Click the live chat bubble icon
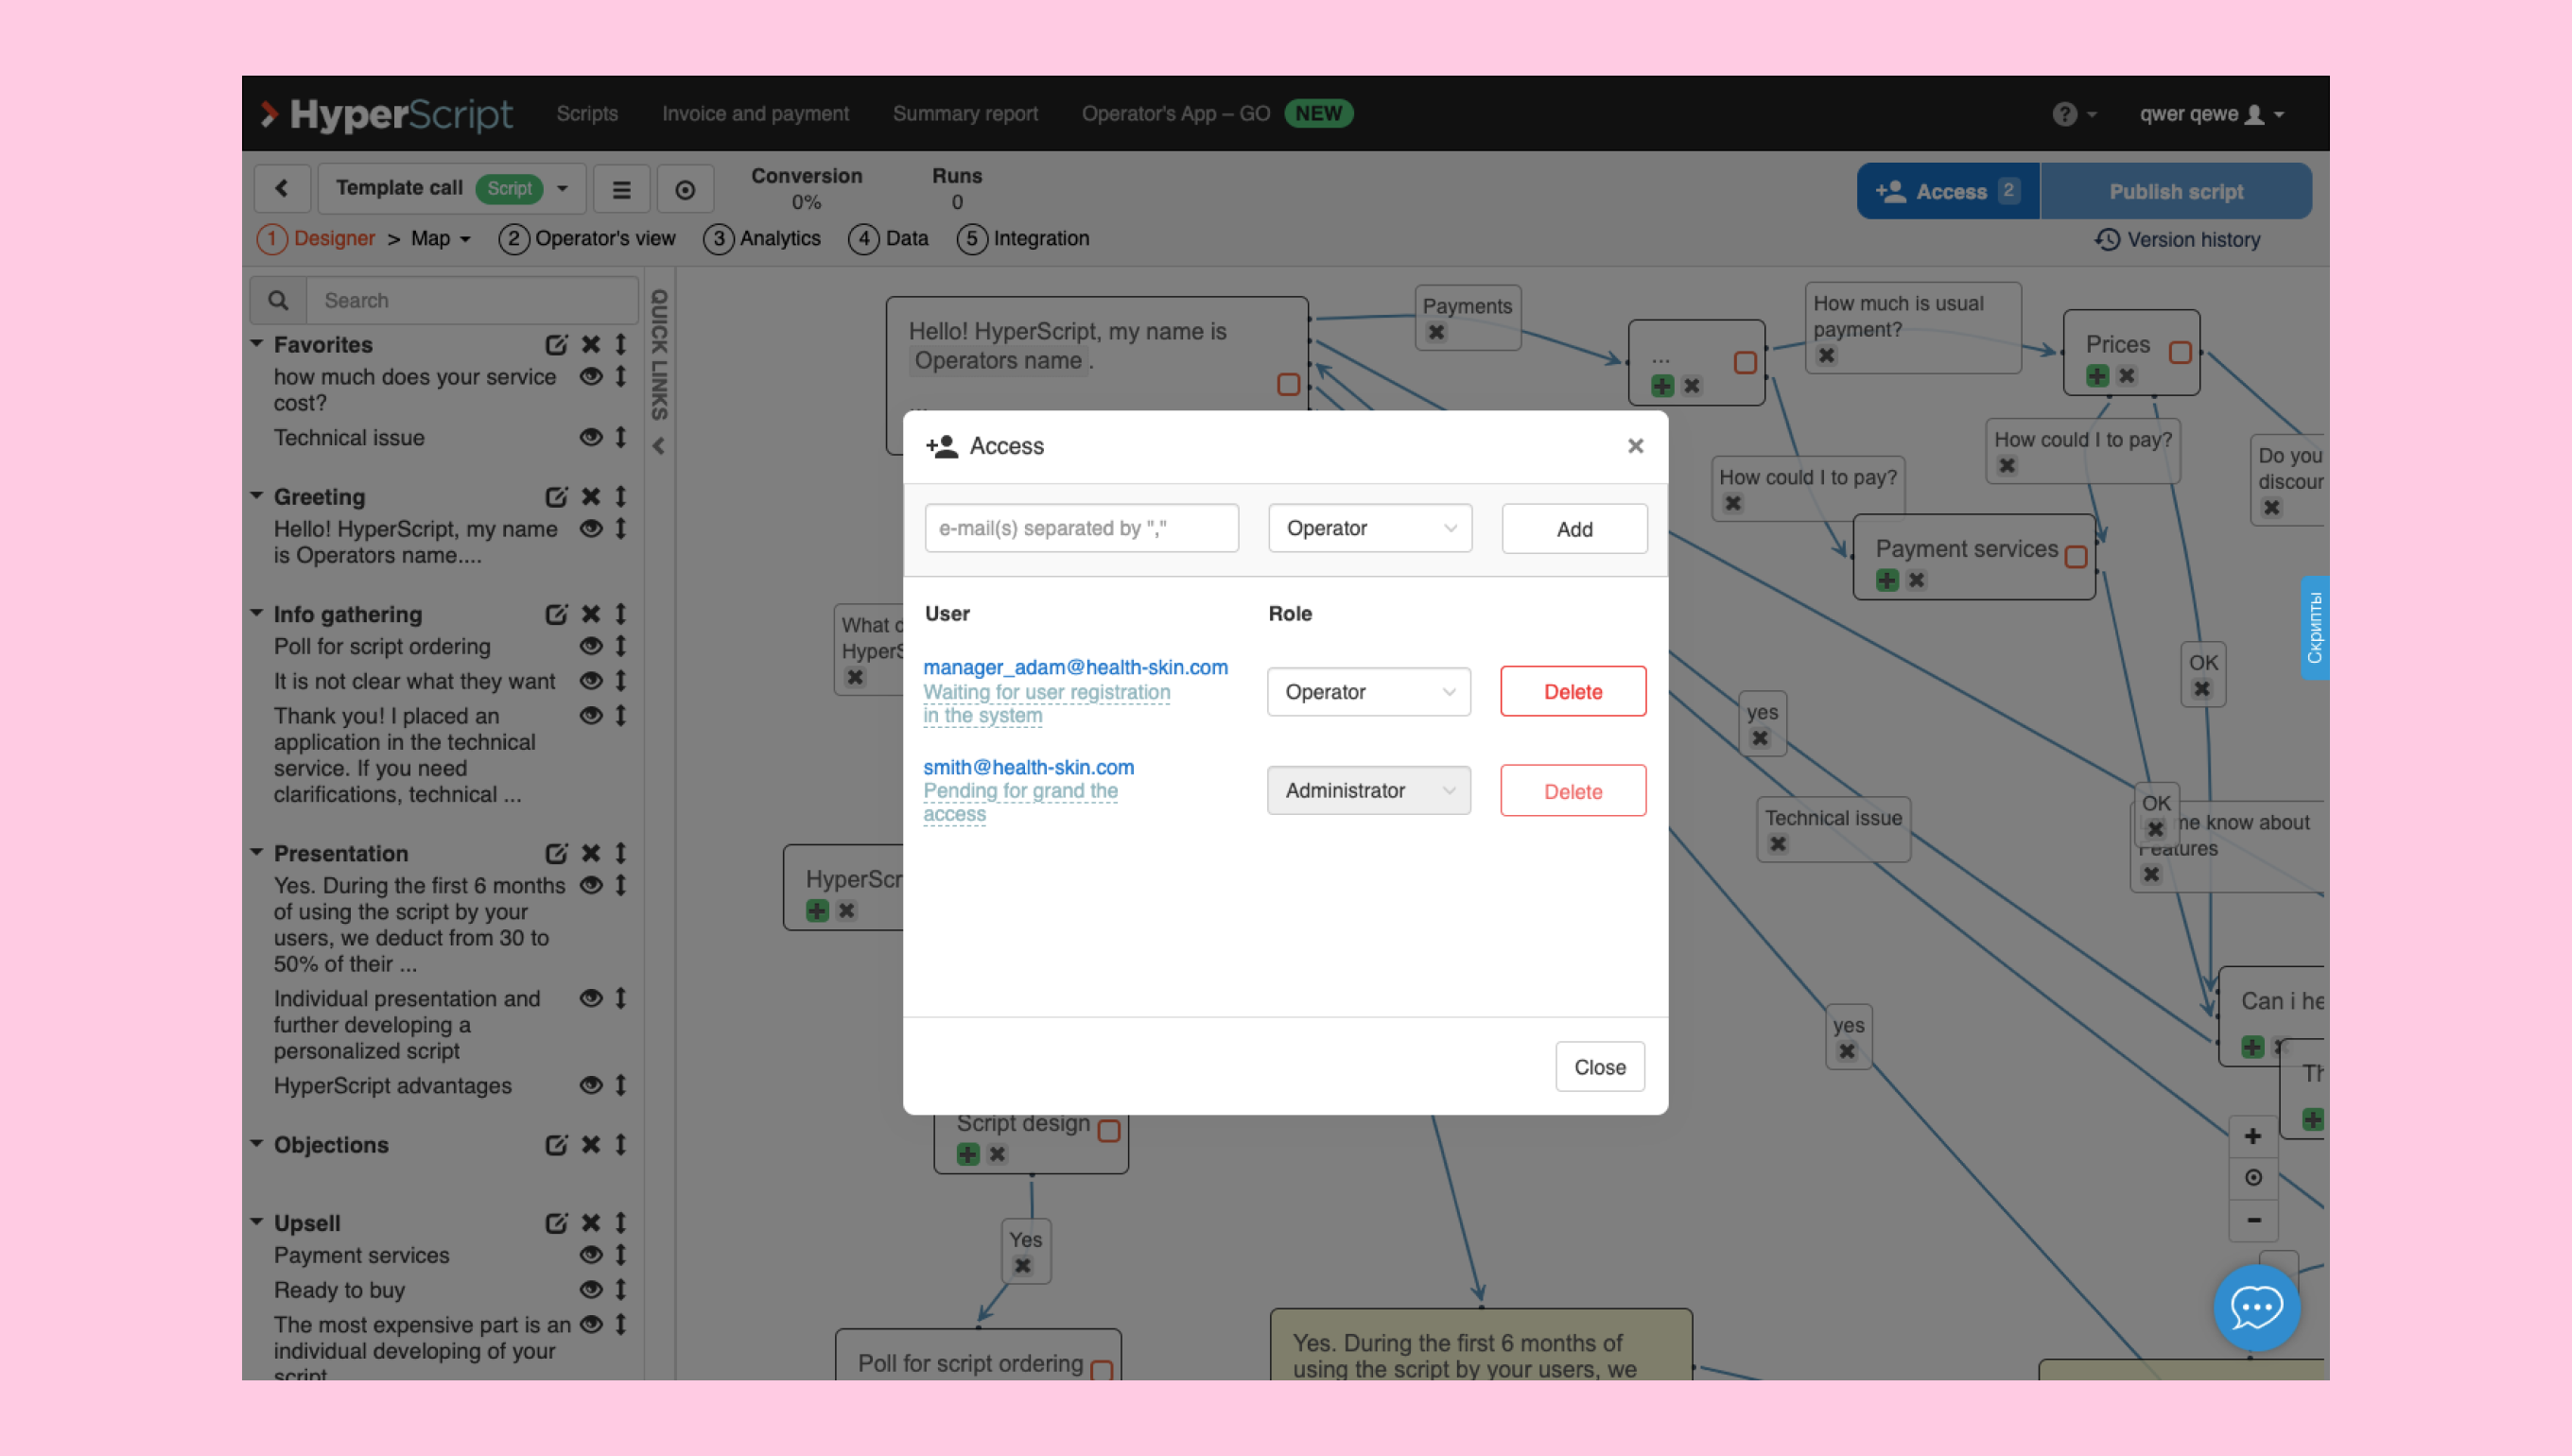 (2256, 1307)
